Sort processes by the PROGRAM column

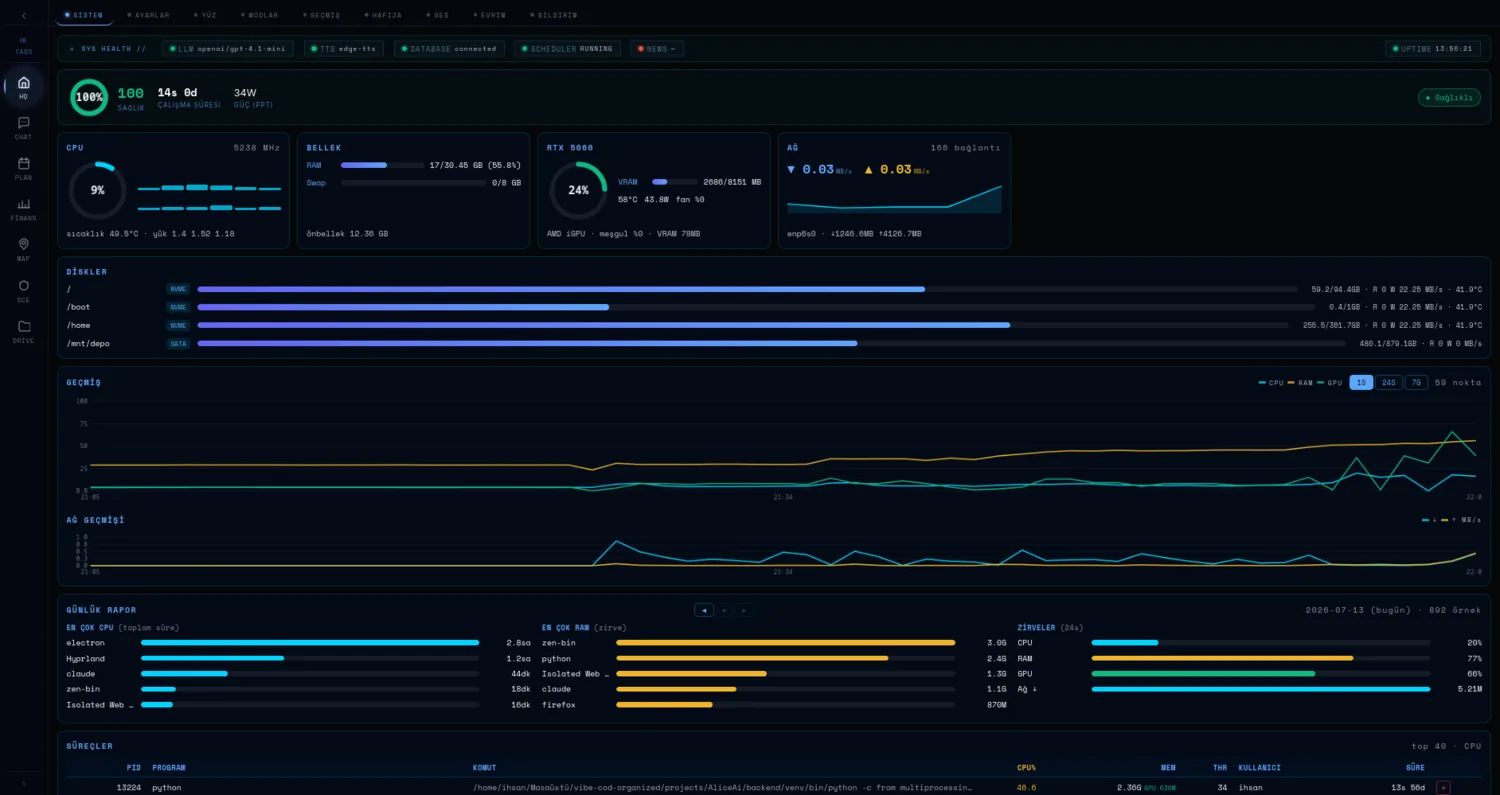coord(169,768)
